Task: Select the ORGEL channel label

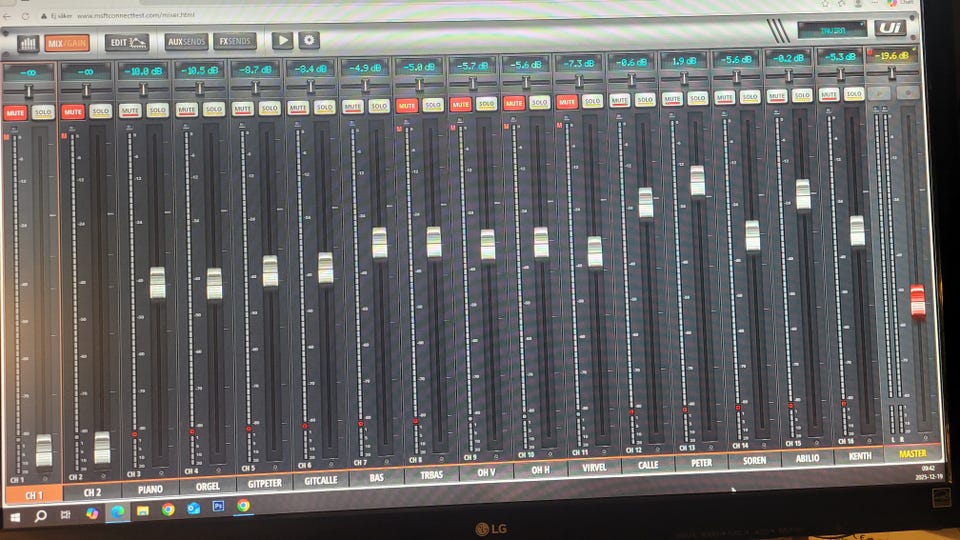Action: pyautogui.click(x=208, y=486)
